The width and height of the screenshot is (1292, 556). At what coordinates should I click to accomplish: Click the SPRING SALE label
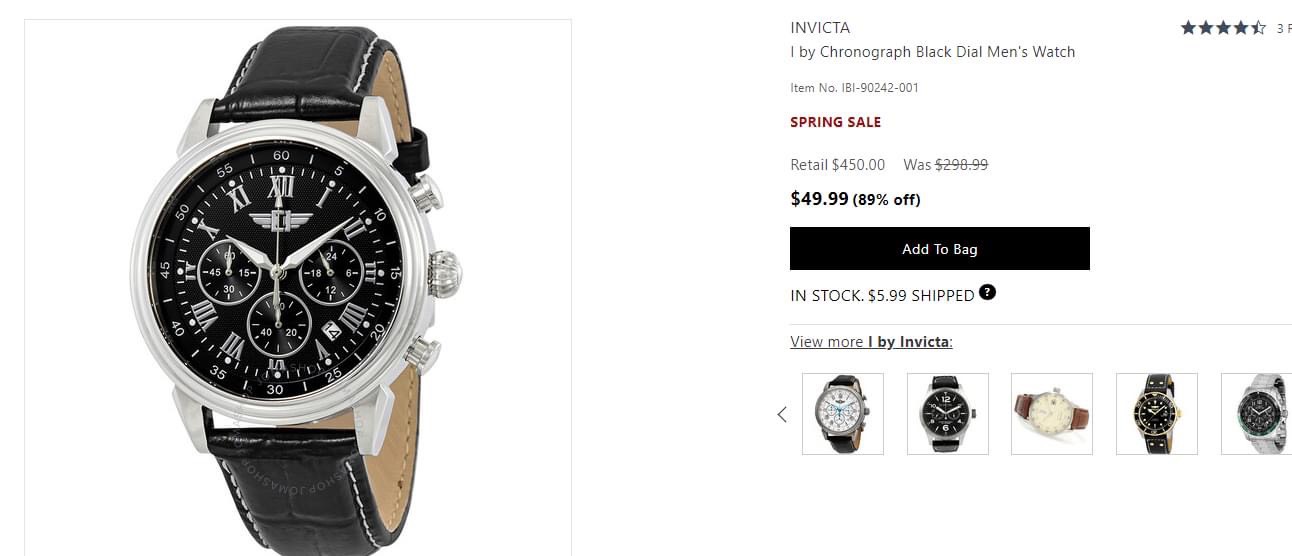(835, 122)
